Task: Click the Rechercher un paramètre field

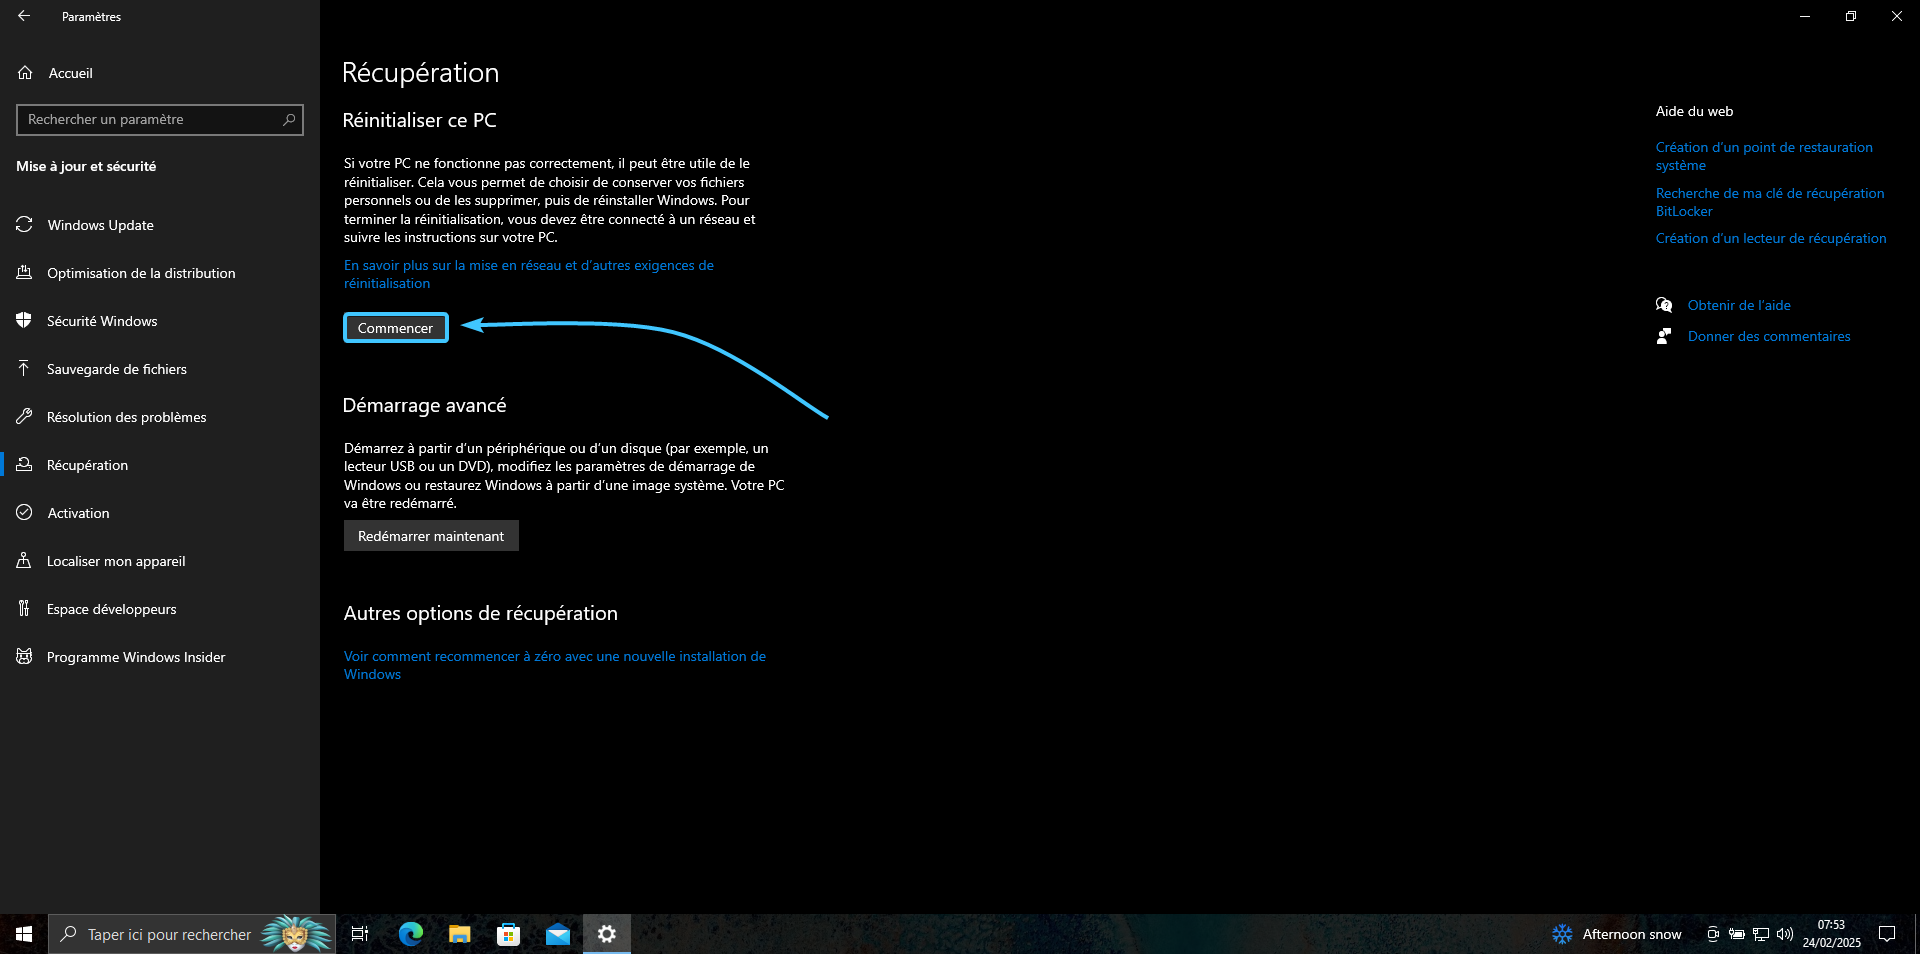Action: coord(160,120)
